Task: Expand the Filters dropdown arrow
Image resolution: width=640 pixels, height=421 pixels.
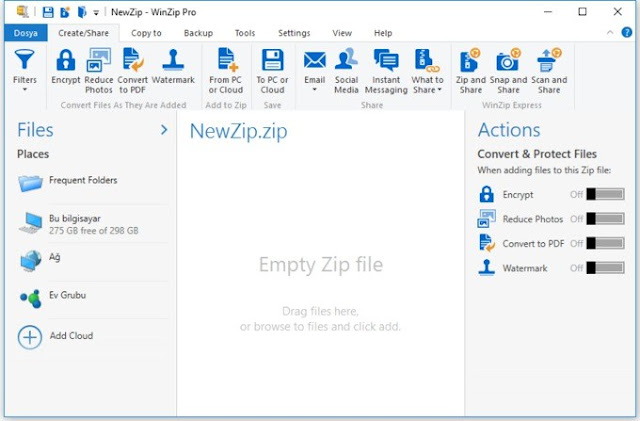Action: coord(24,89)
